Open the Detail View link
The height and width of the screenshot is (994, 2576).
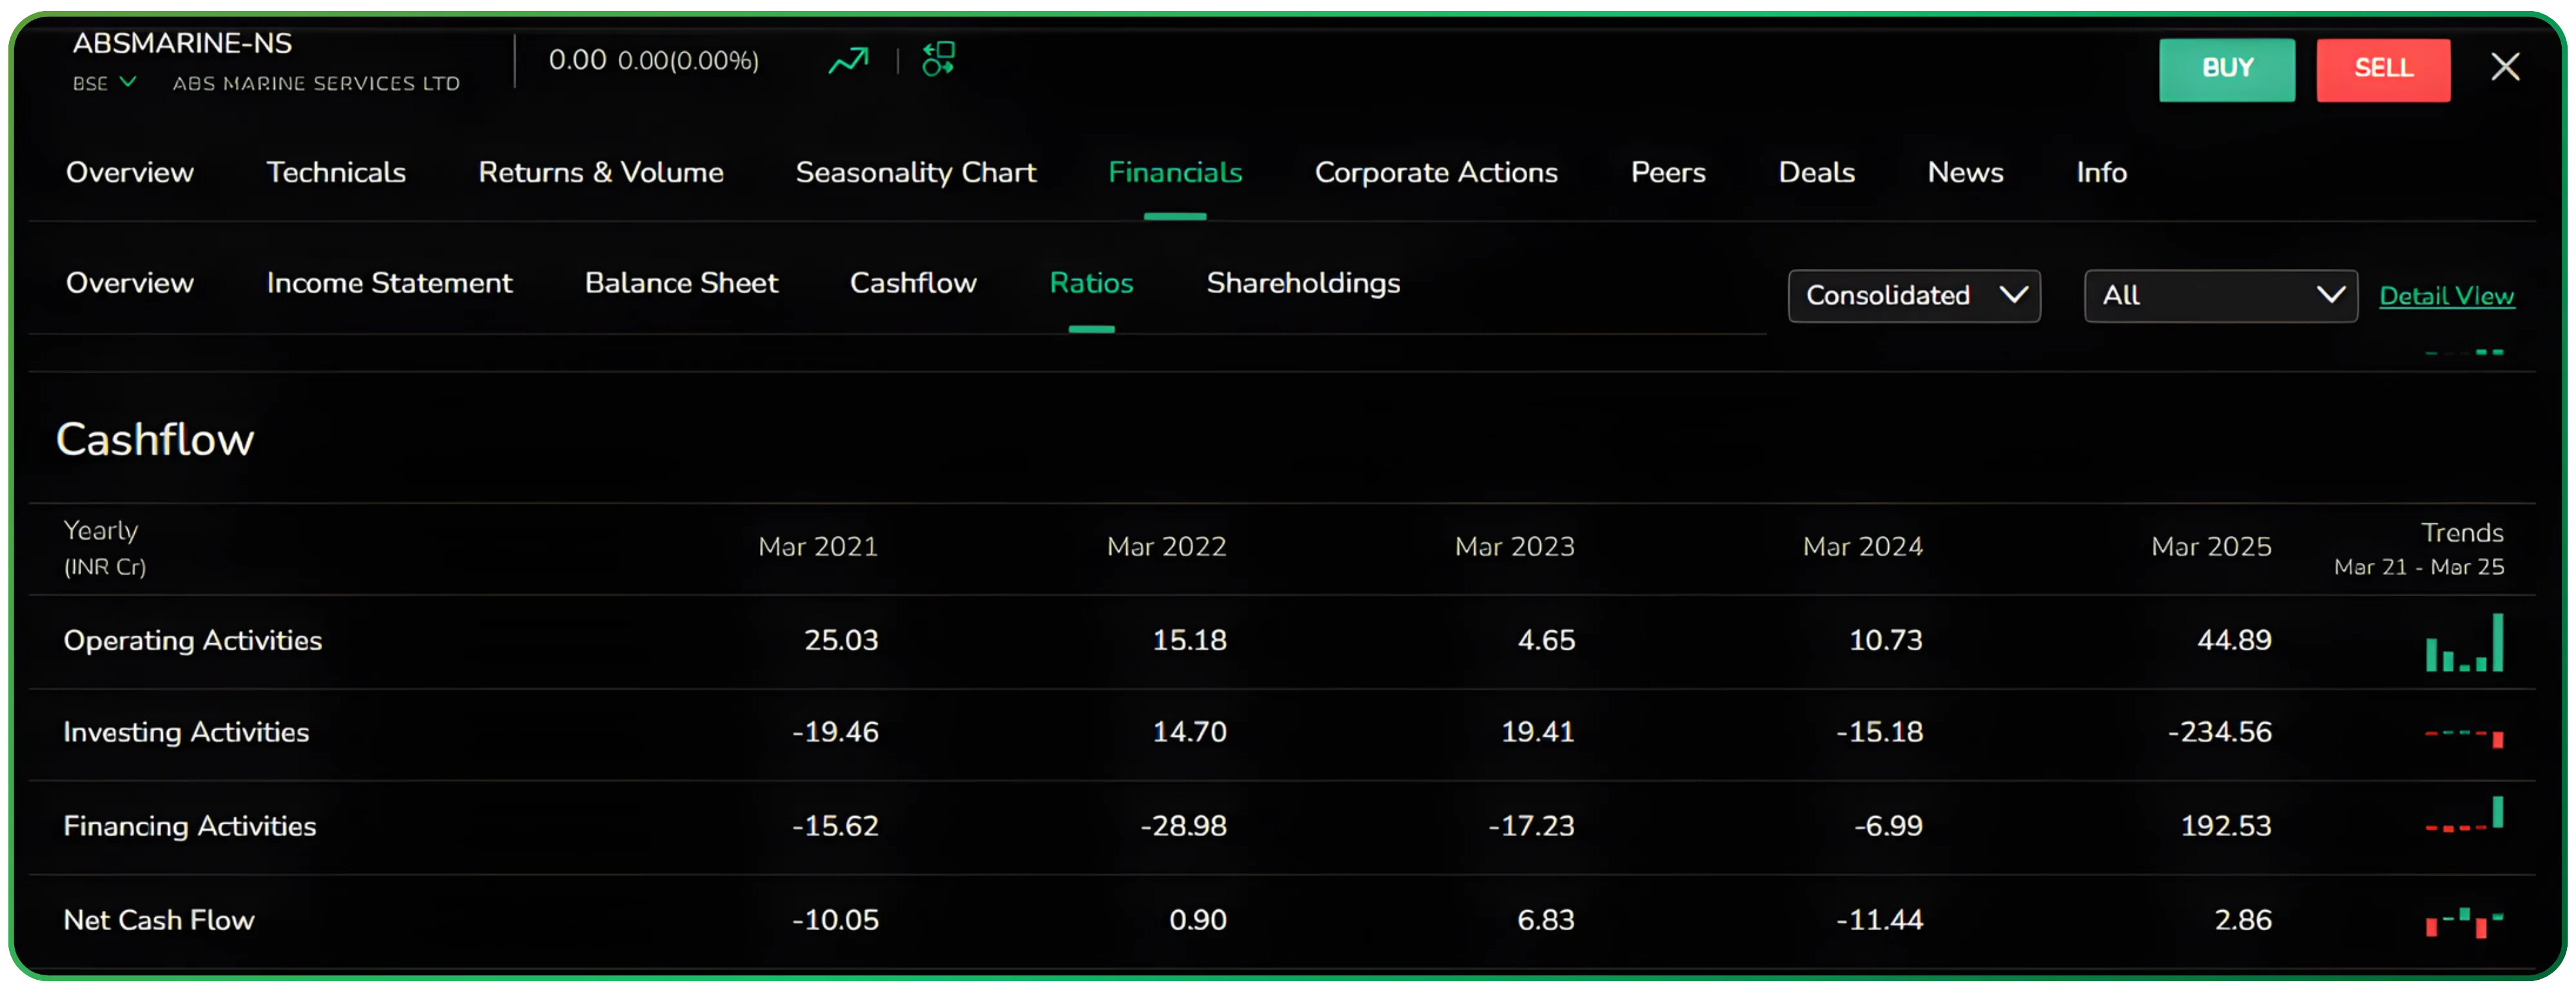click(2447, 295)
